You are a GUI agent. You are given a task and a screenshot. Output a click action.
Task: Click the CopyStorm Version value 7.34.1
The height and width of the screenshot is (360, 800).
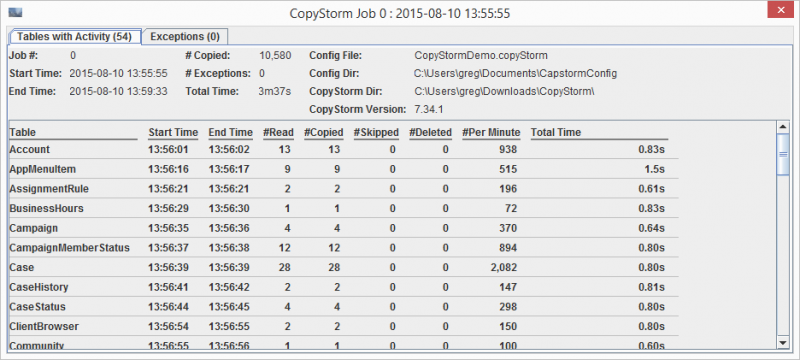(429, 110)
